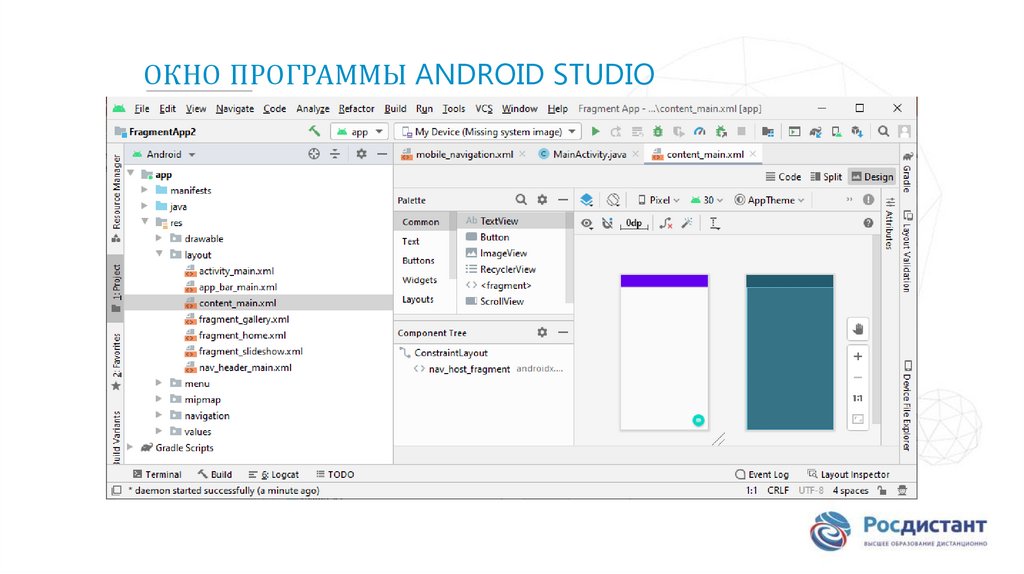Click the Palette search magnifier icon

[521, 200]
